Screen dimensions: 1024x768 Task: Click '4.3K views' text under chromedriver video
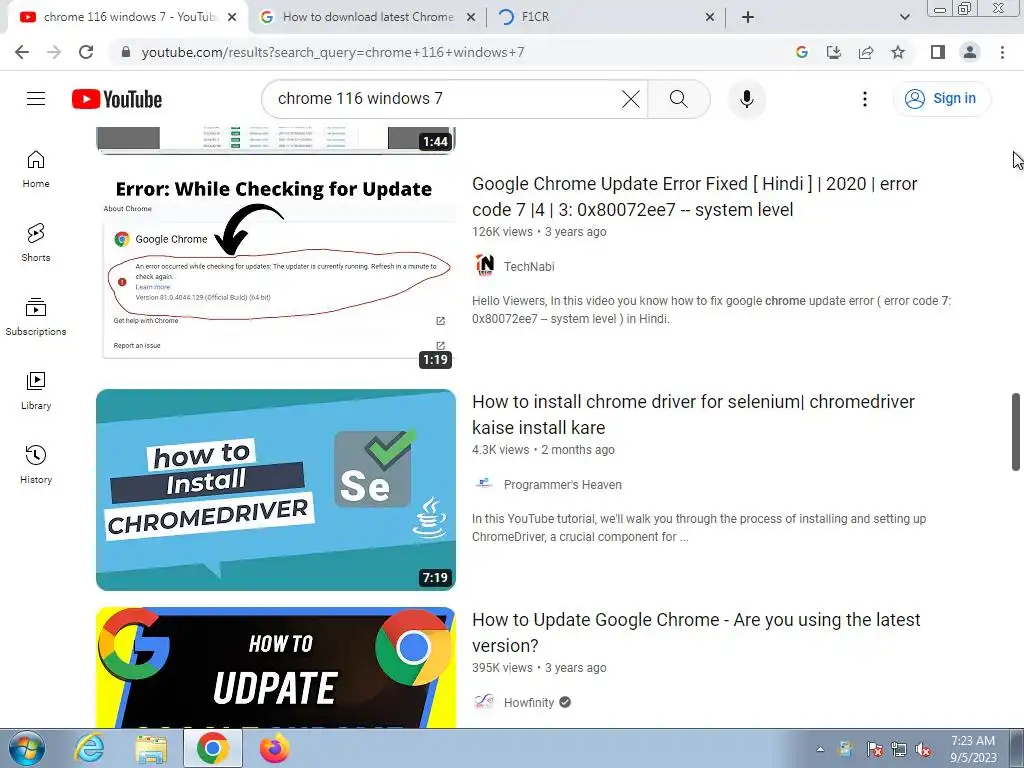coord(500,450)
